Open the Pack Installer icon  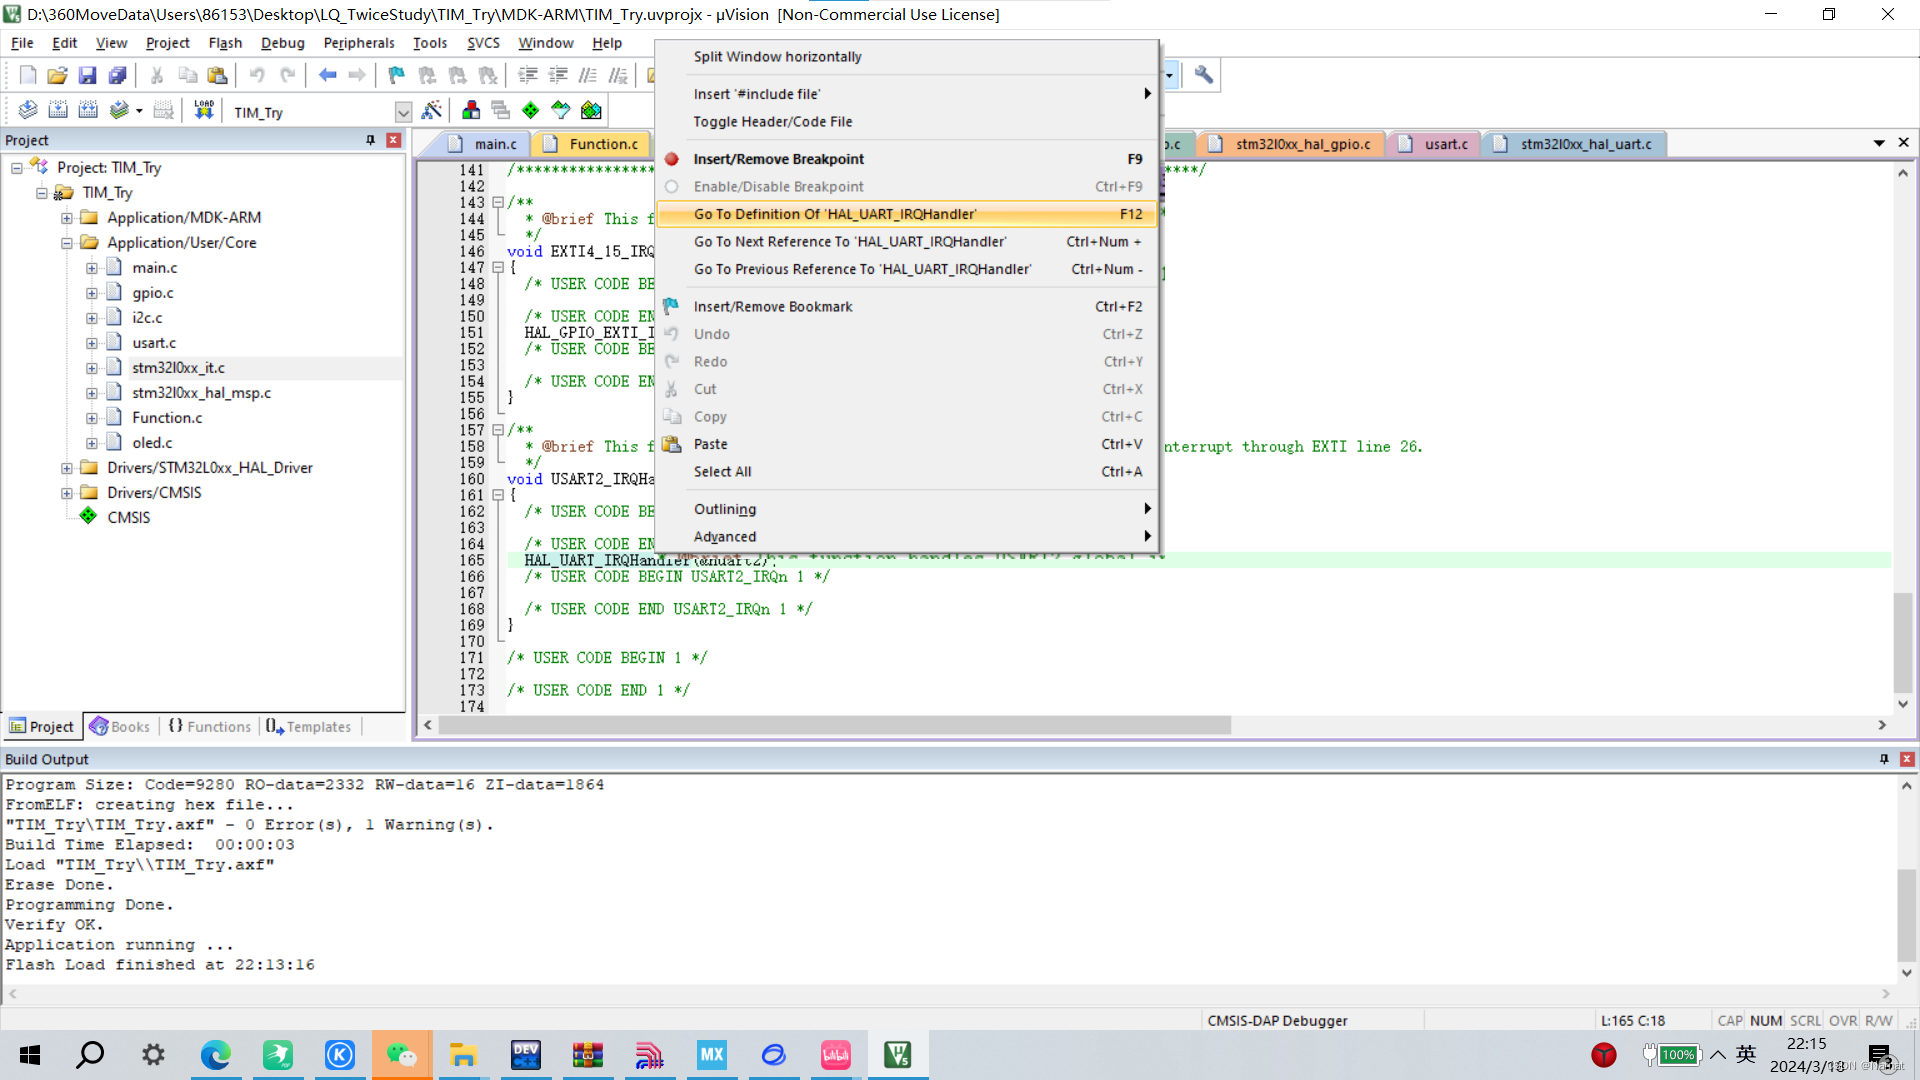[591, 110]
